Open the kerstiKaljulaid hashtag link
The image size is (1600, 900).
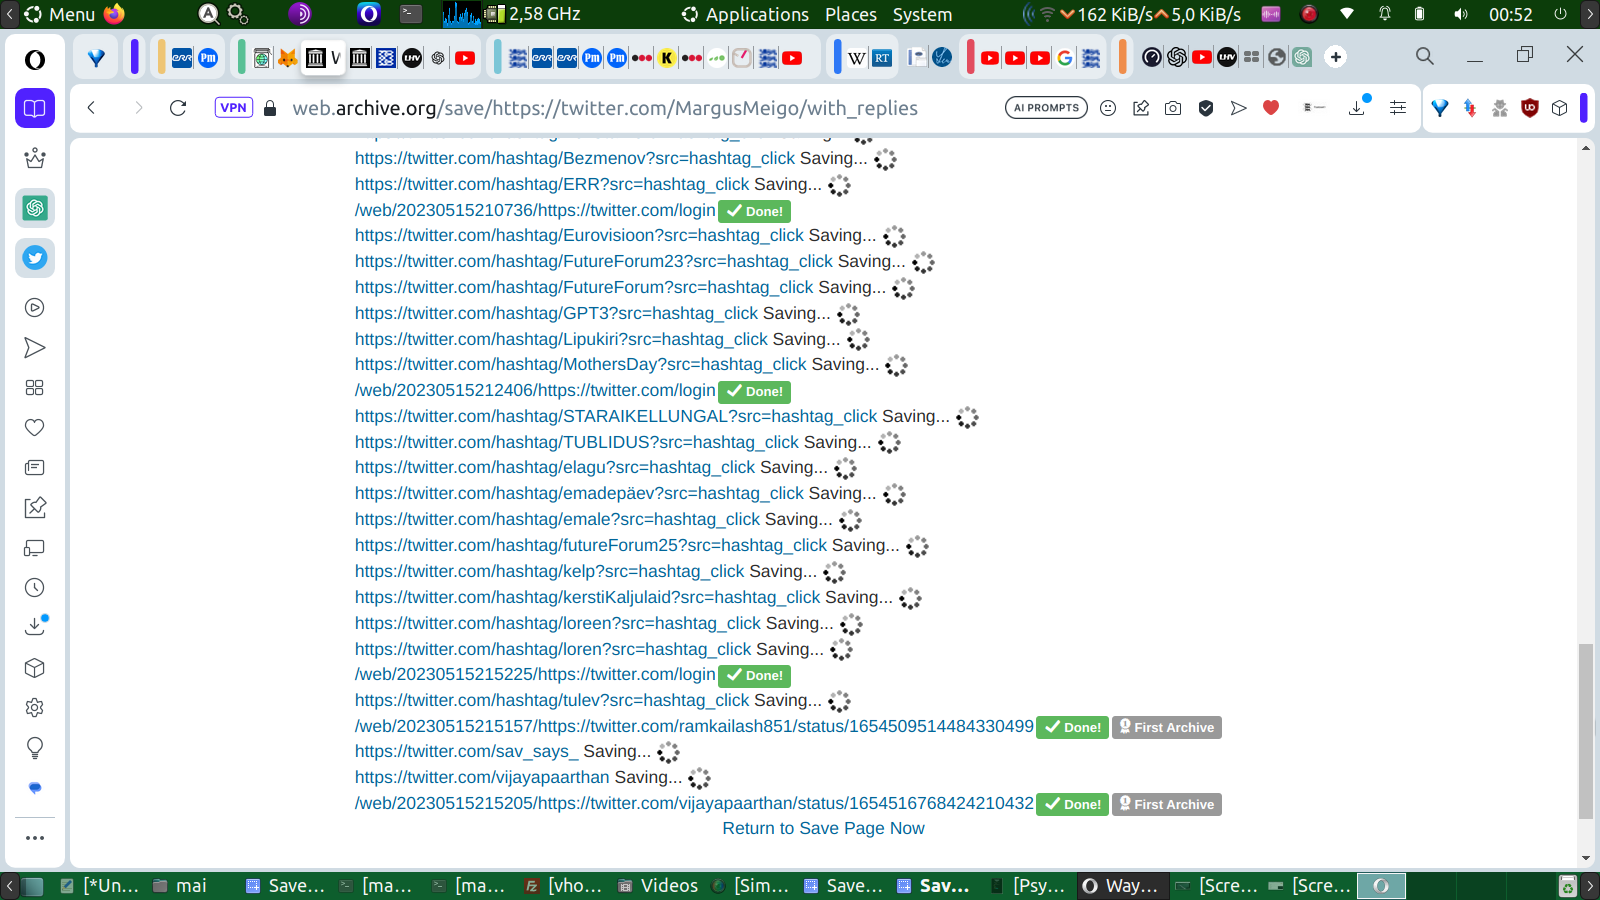[588, 597]
